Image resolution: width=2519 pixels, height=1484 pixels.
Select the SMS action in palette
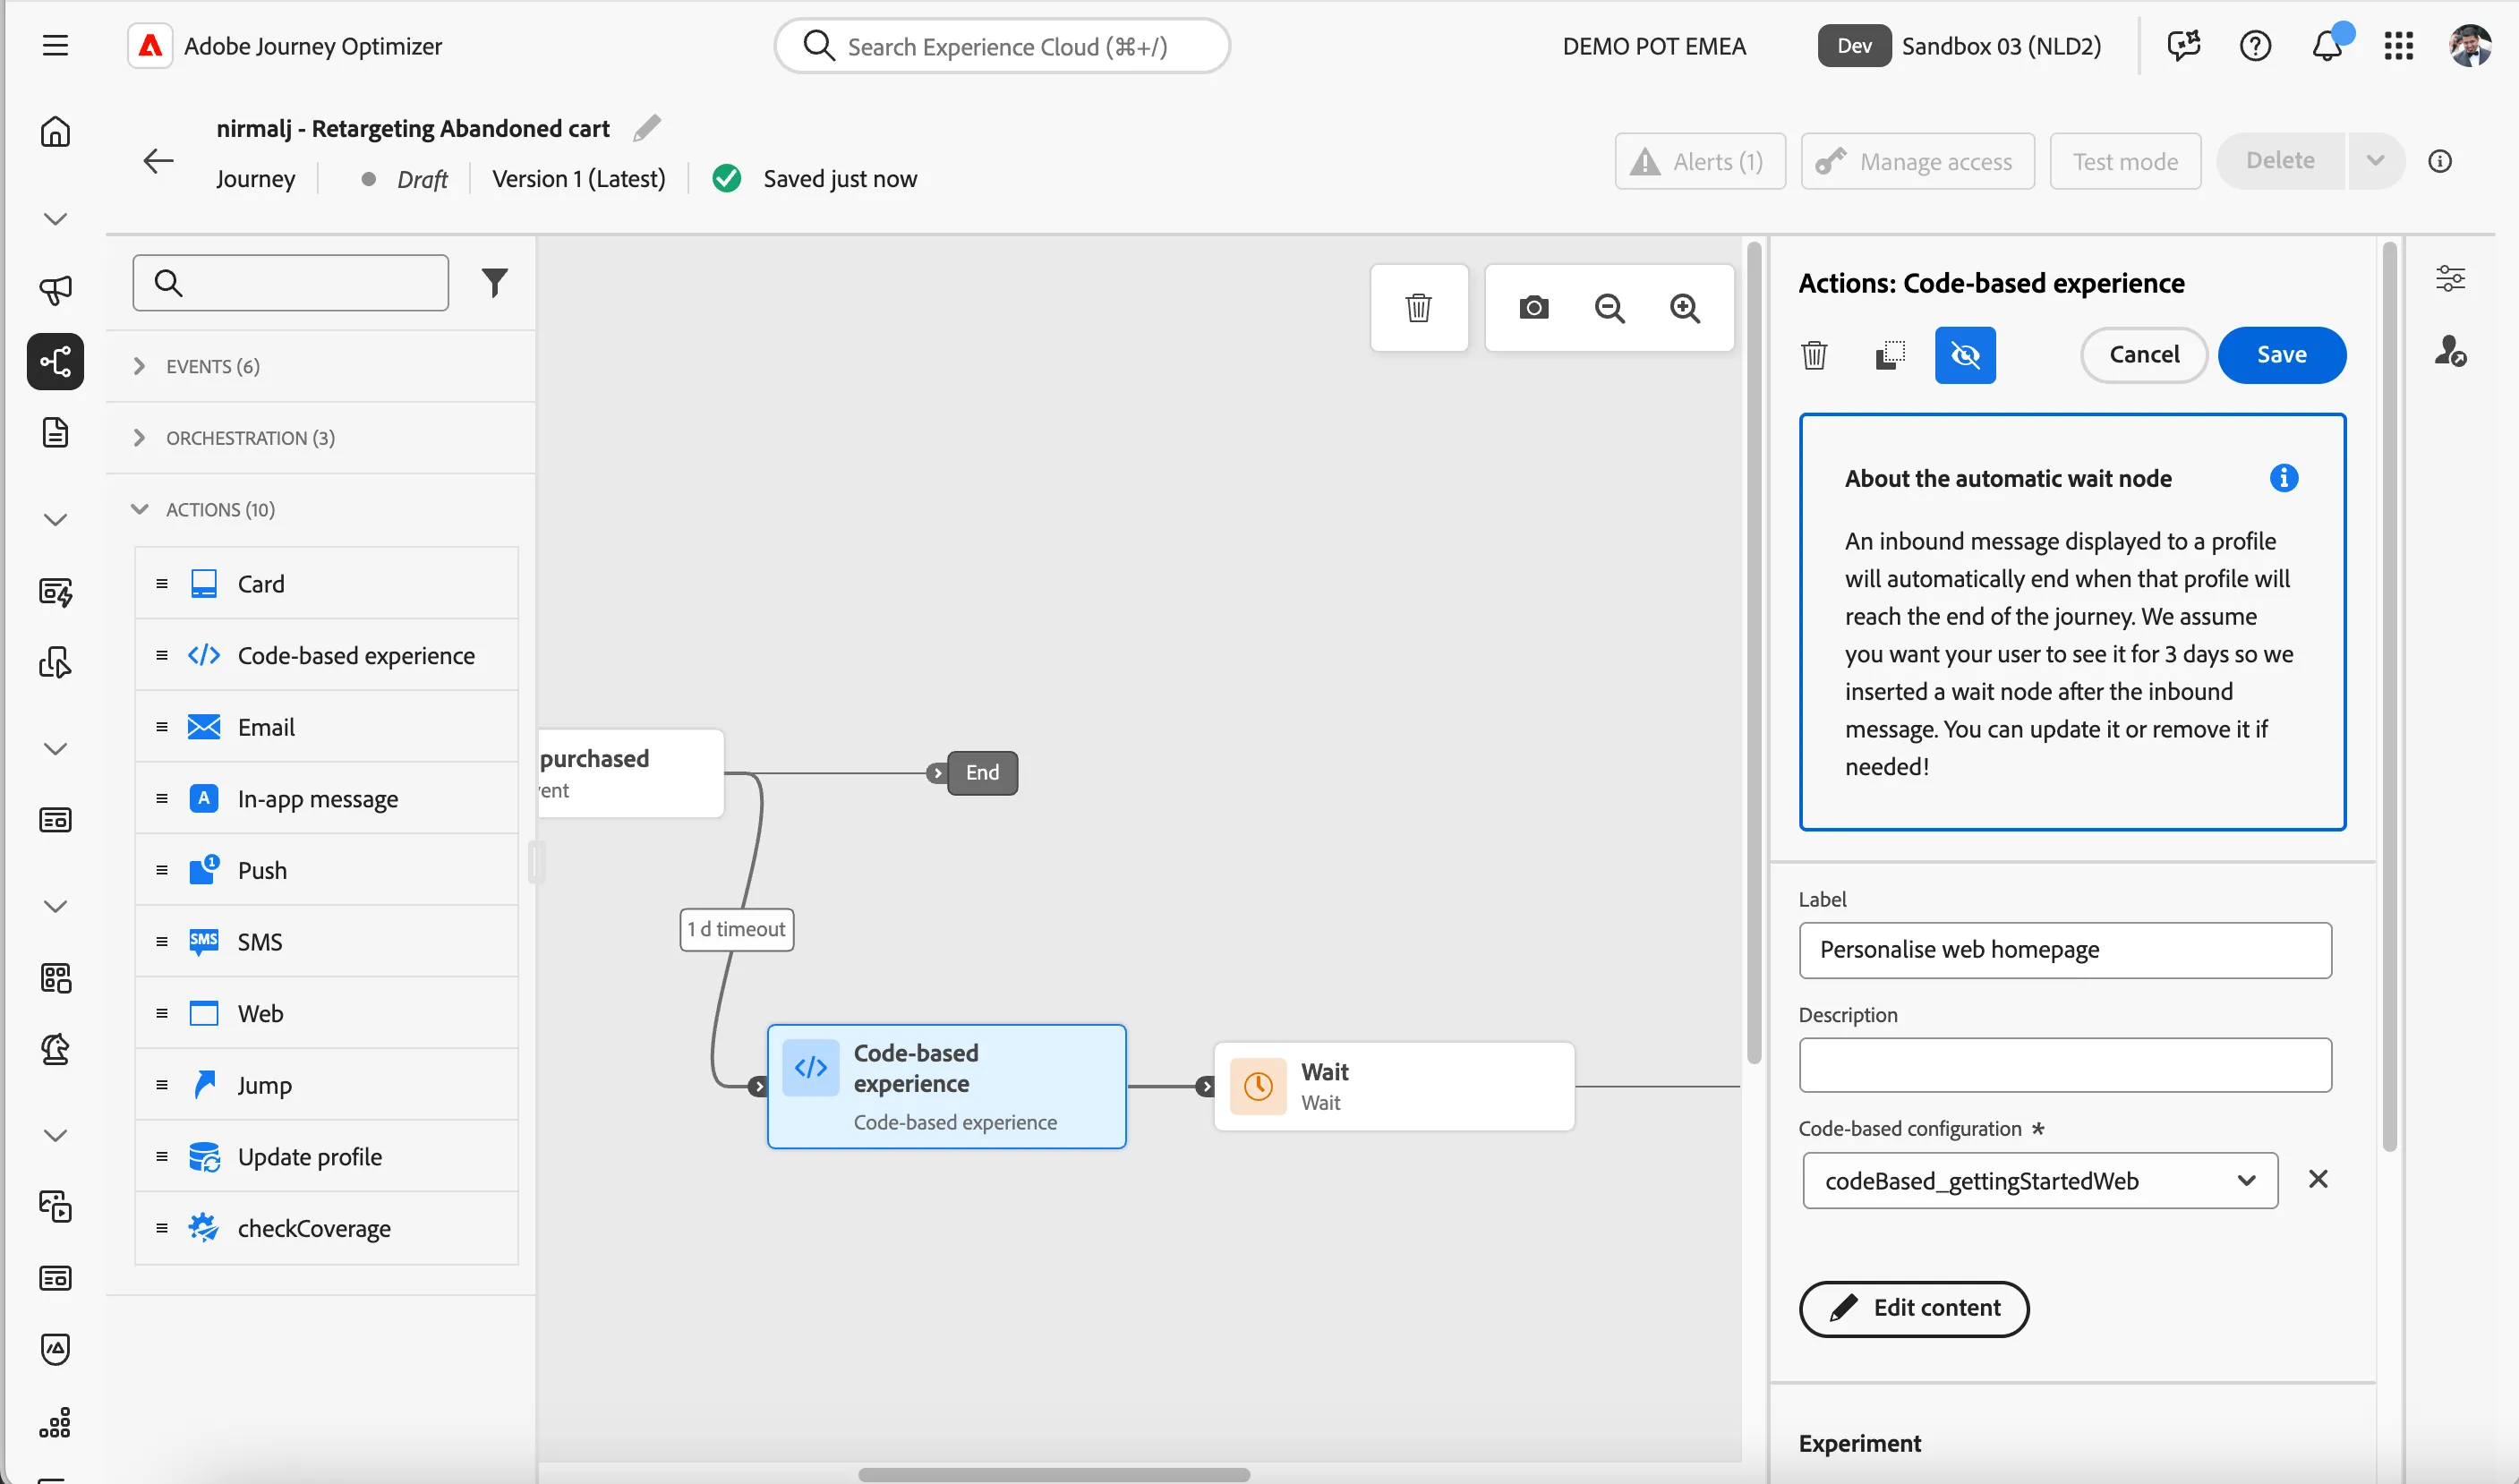point(327,942)
